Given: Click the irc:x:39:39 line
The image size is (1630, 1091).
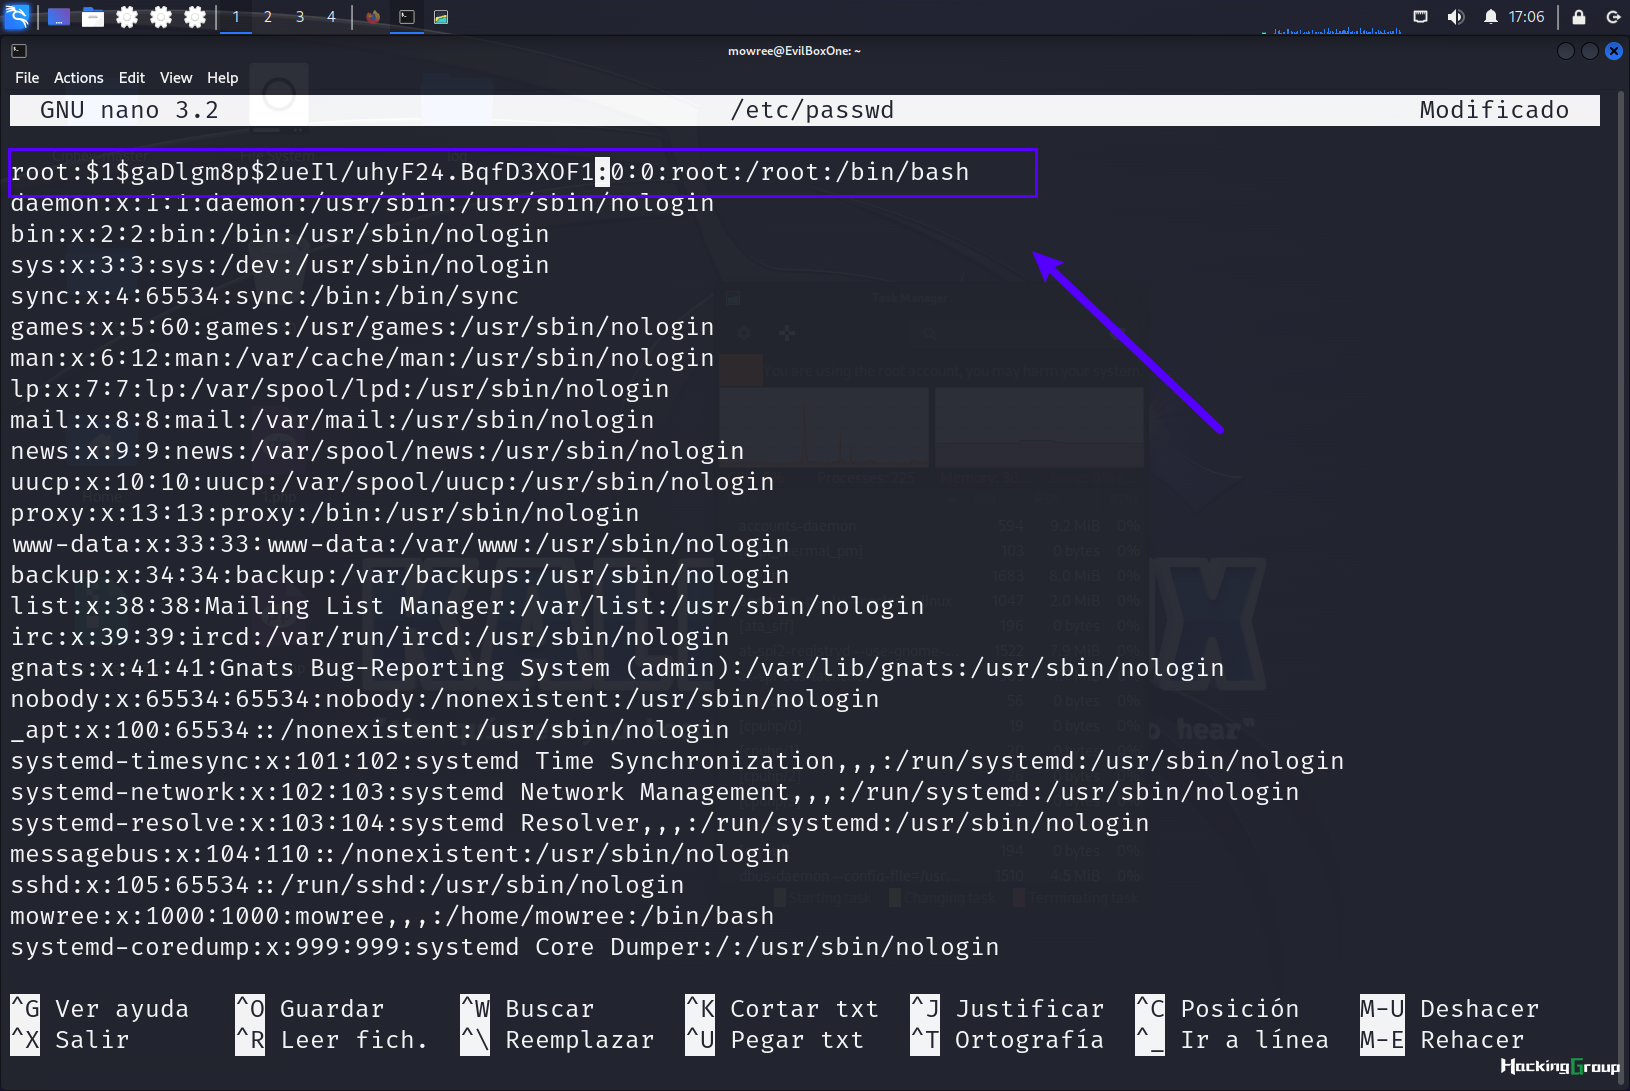Looking at the screenshot, I should point(370,637).
